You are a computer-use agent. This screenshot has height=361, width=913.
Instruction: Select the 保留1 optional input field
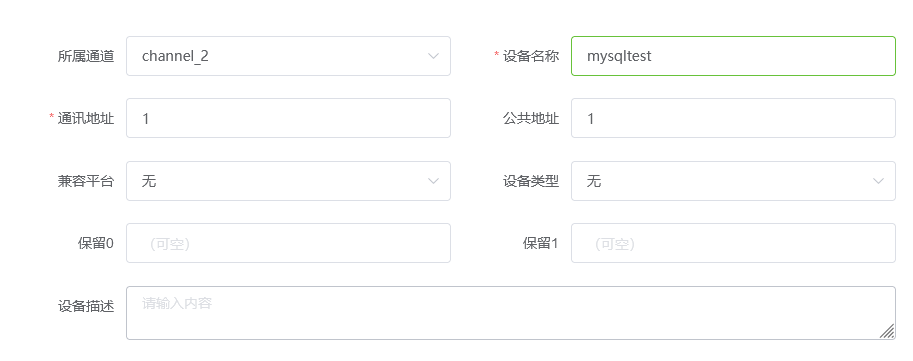[733, 243]
